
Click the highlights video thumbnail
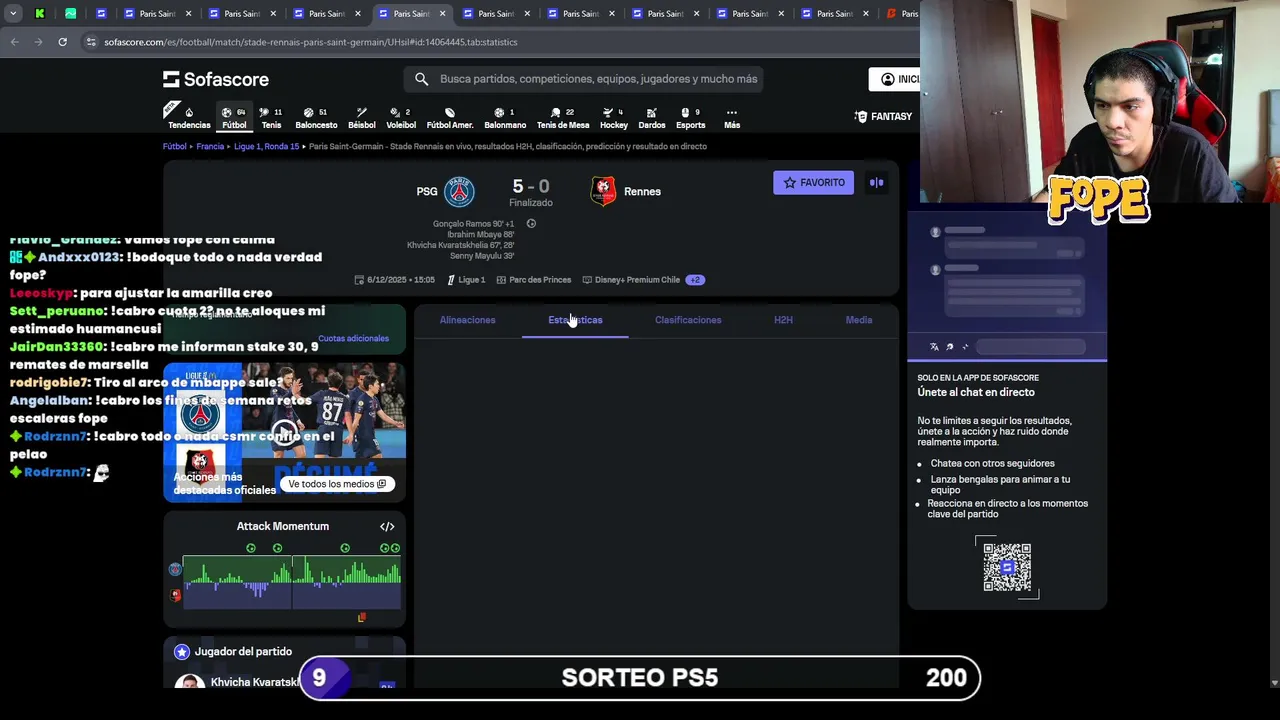pos(284,432)
